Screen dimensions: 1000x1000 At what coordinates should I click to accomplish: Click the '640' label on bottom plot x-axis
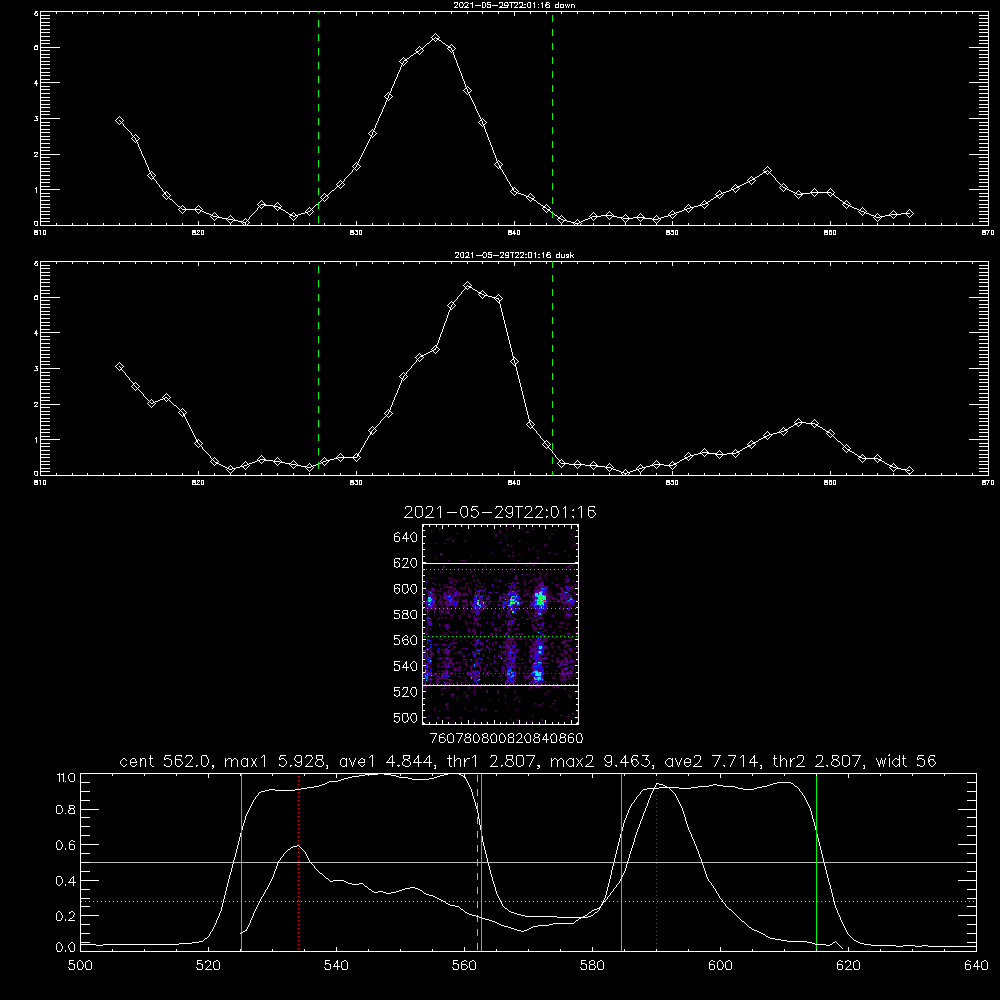point(976,966)
